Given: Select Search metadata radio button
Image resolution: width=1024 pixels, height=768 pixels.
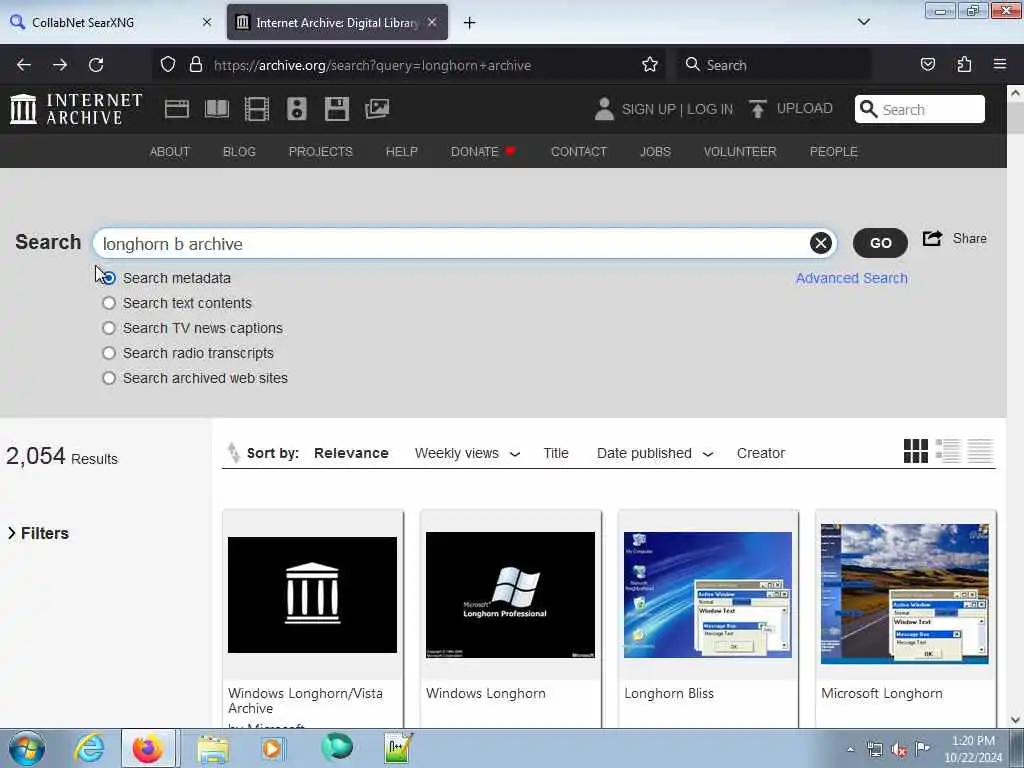Looking at the screenshot, I should coord(109,278).
